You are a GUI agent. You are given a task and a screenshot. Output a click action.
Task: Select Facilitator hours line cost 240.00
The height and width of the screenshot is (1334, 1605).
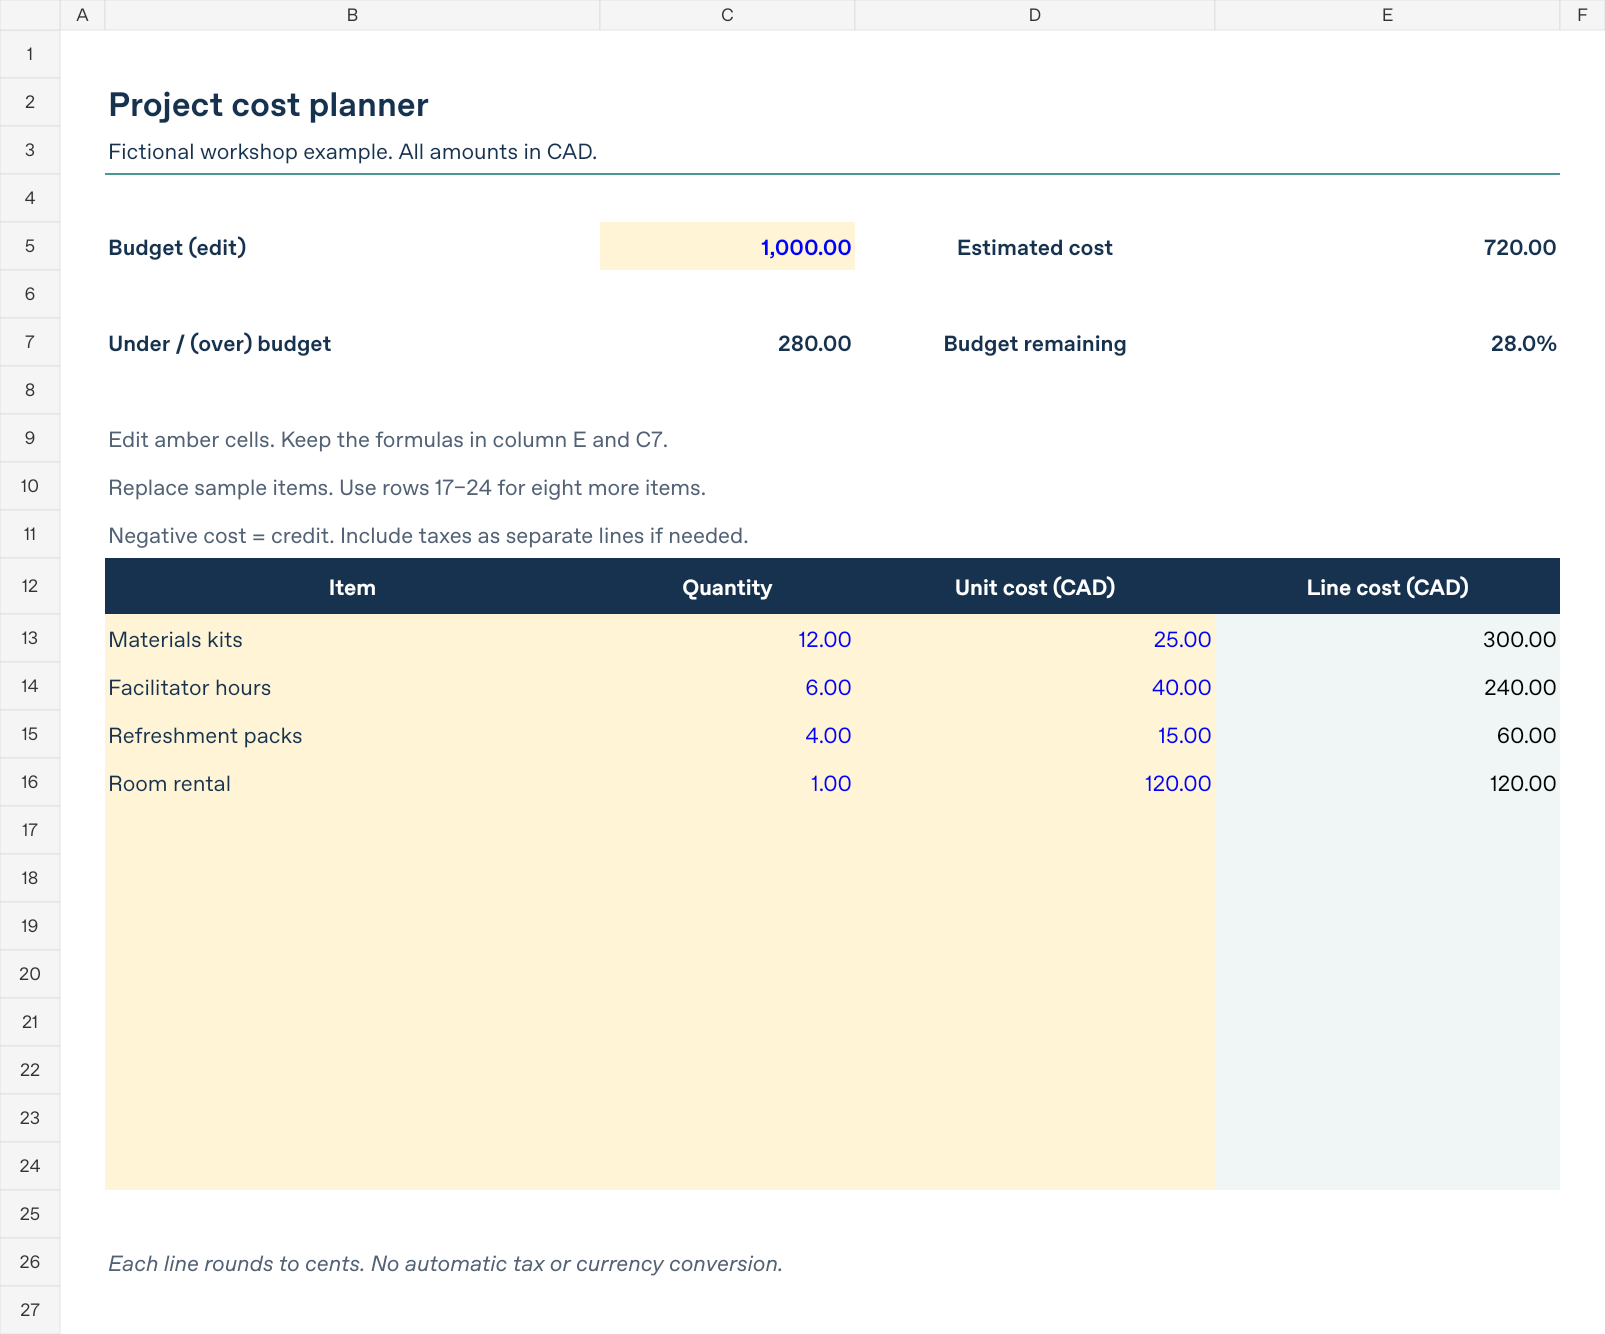pos(1387,686)
